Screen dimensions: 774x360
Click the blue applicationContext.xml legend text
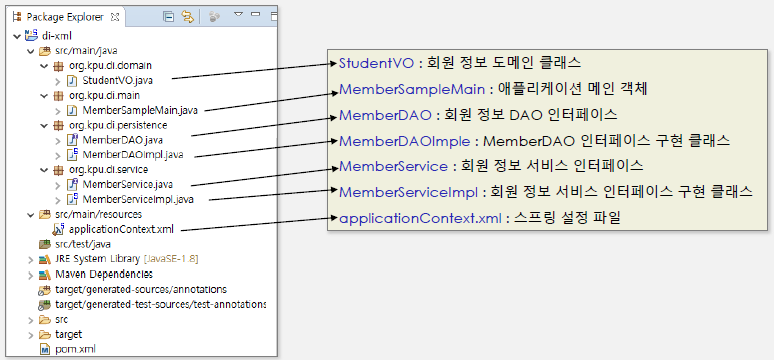click(421, 218)
